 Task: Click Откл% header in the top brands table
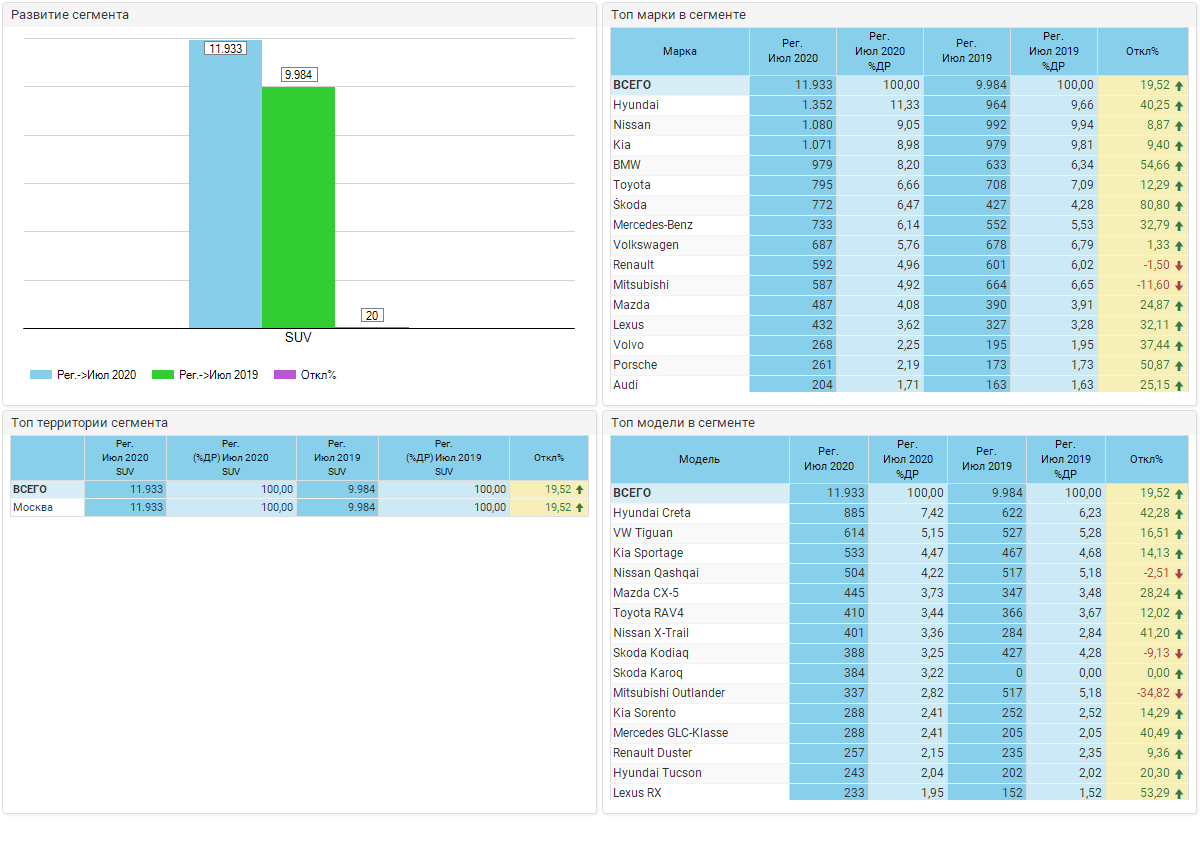(1142, 51)
